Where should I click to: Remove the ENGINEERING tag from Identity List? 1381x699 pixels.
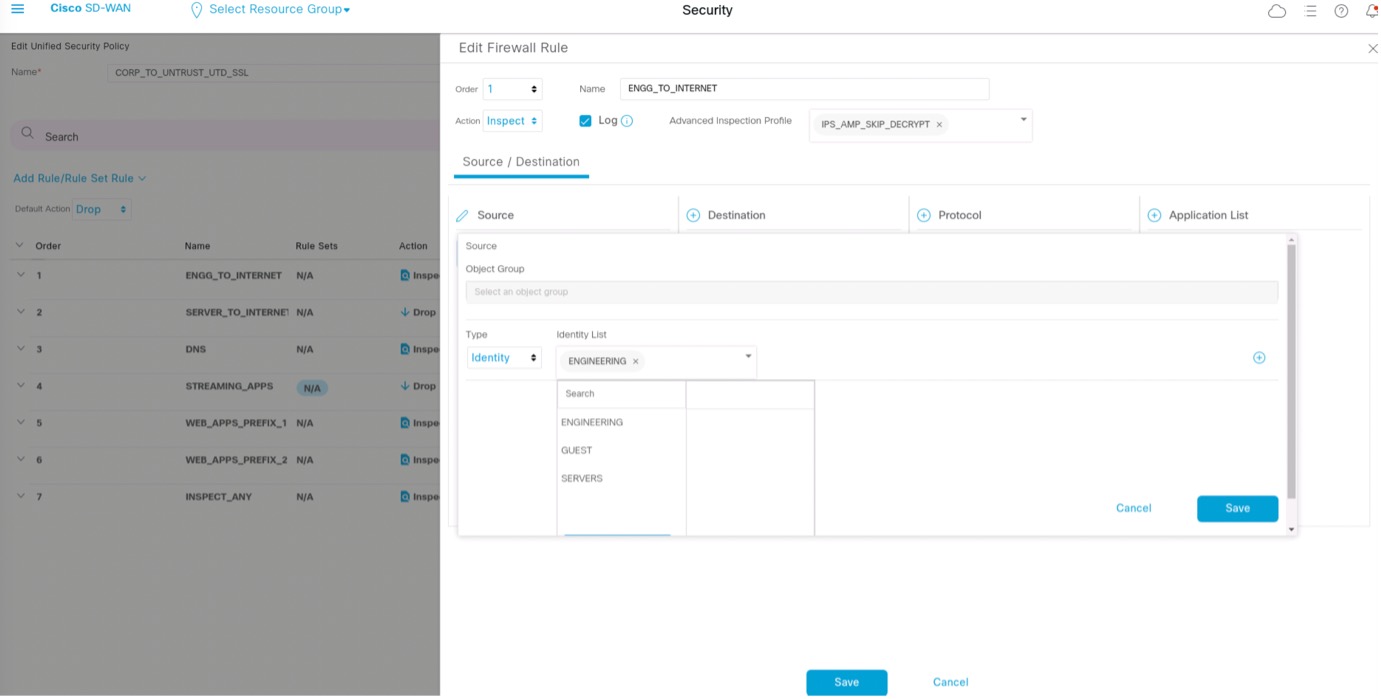click(634, 362)
